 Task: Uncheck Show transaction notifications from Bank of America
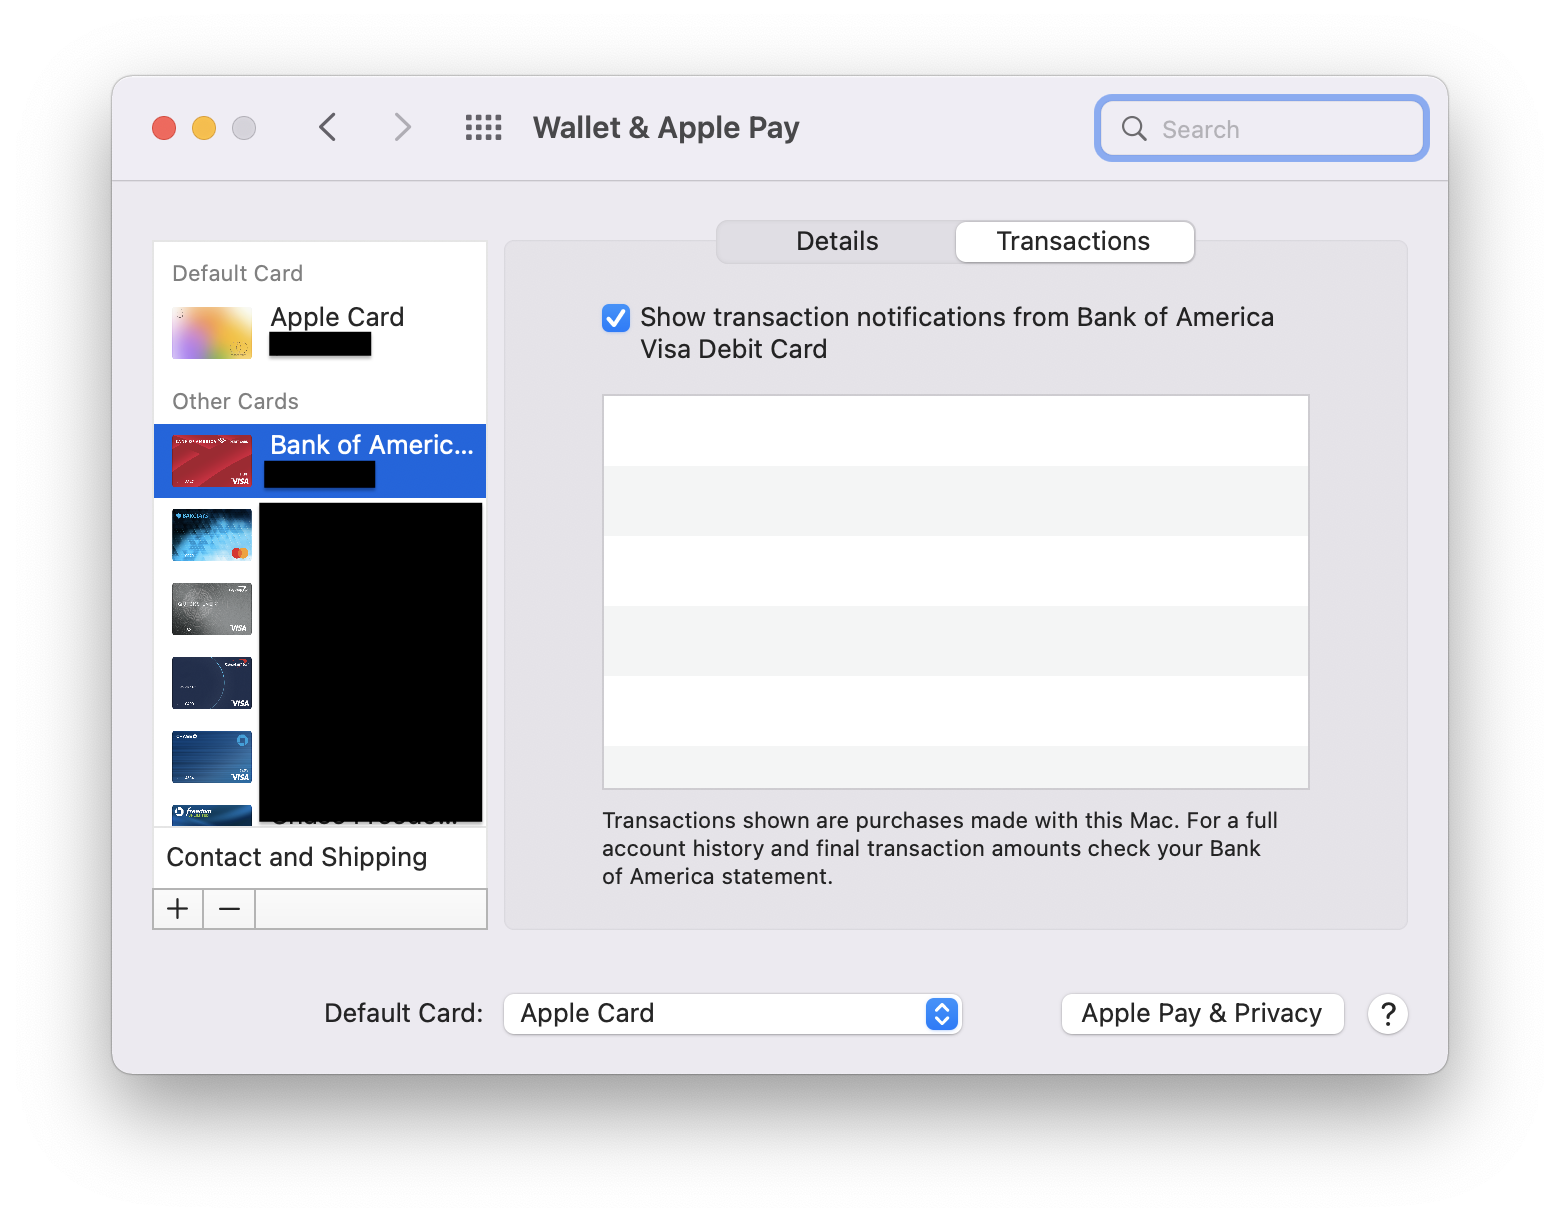[616, 317]
